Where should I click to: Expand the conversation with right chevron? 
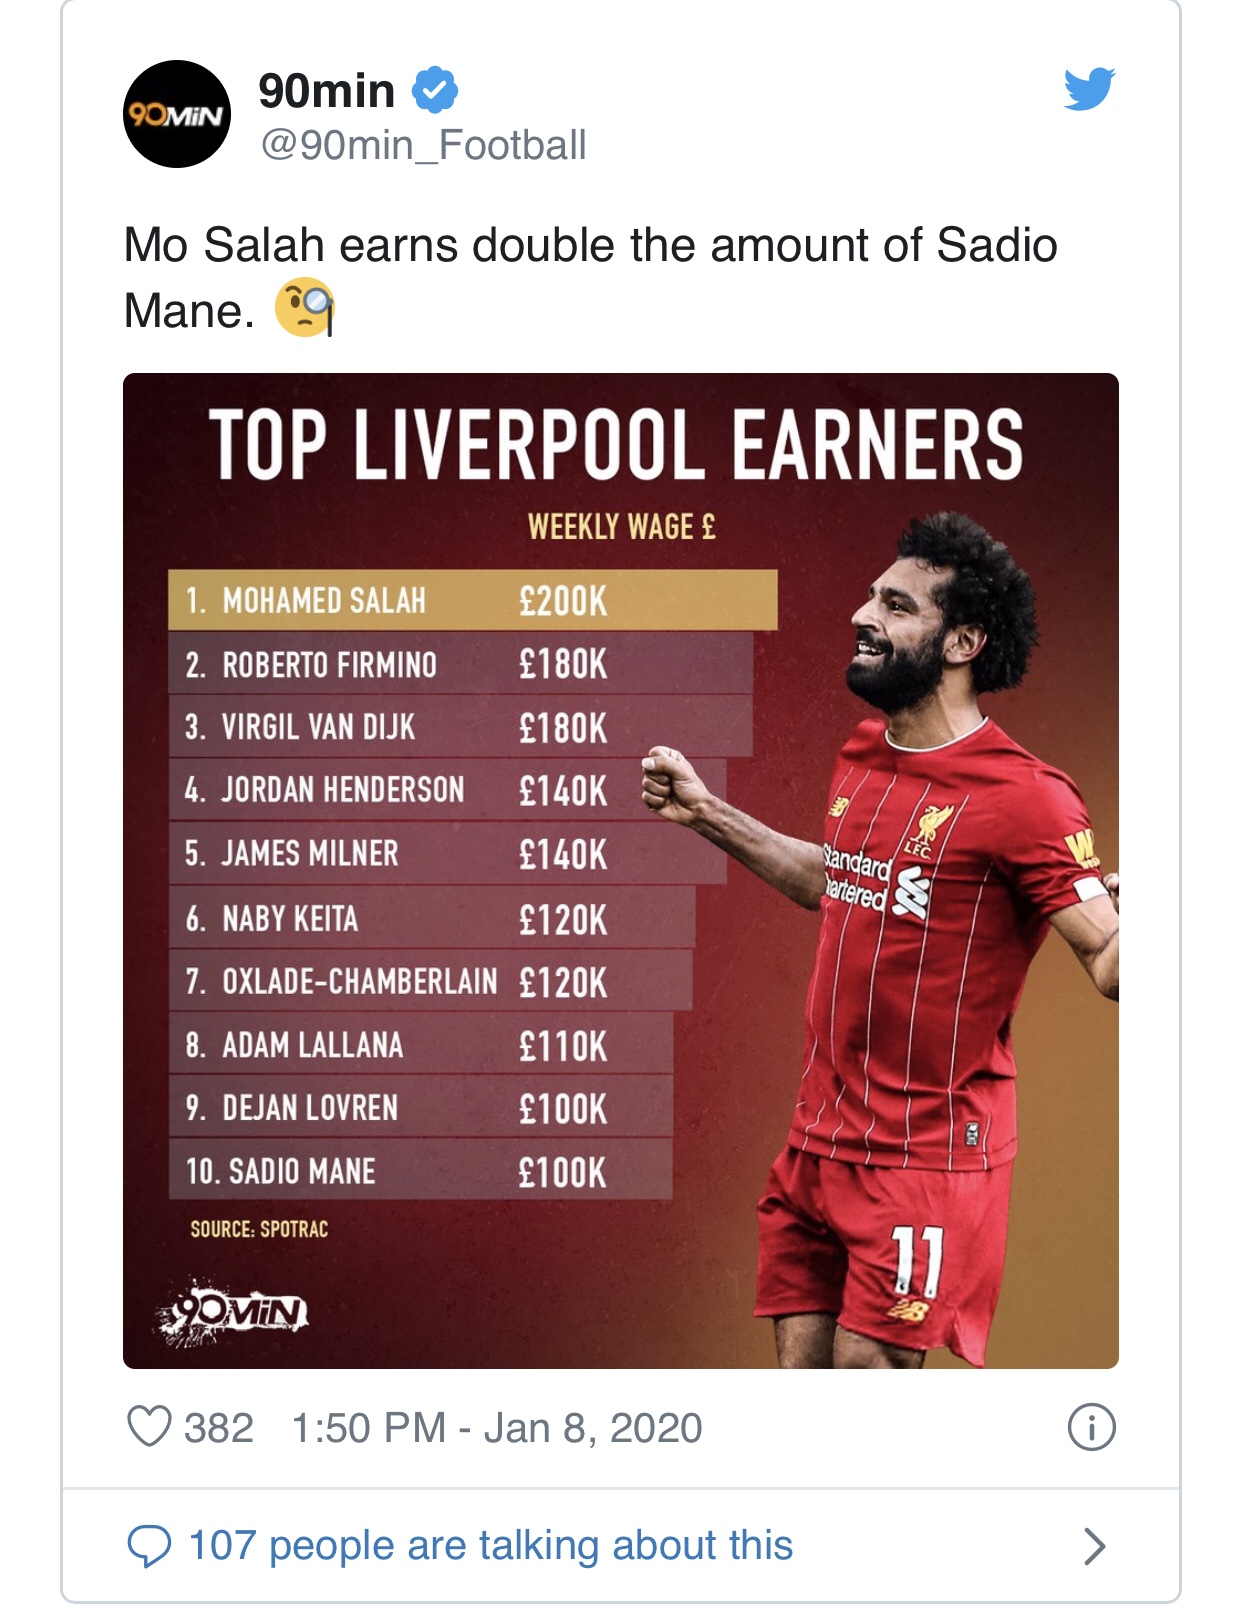(1095, 1546)
